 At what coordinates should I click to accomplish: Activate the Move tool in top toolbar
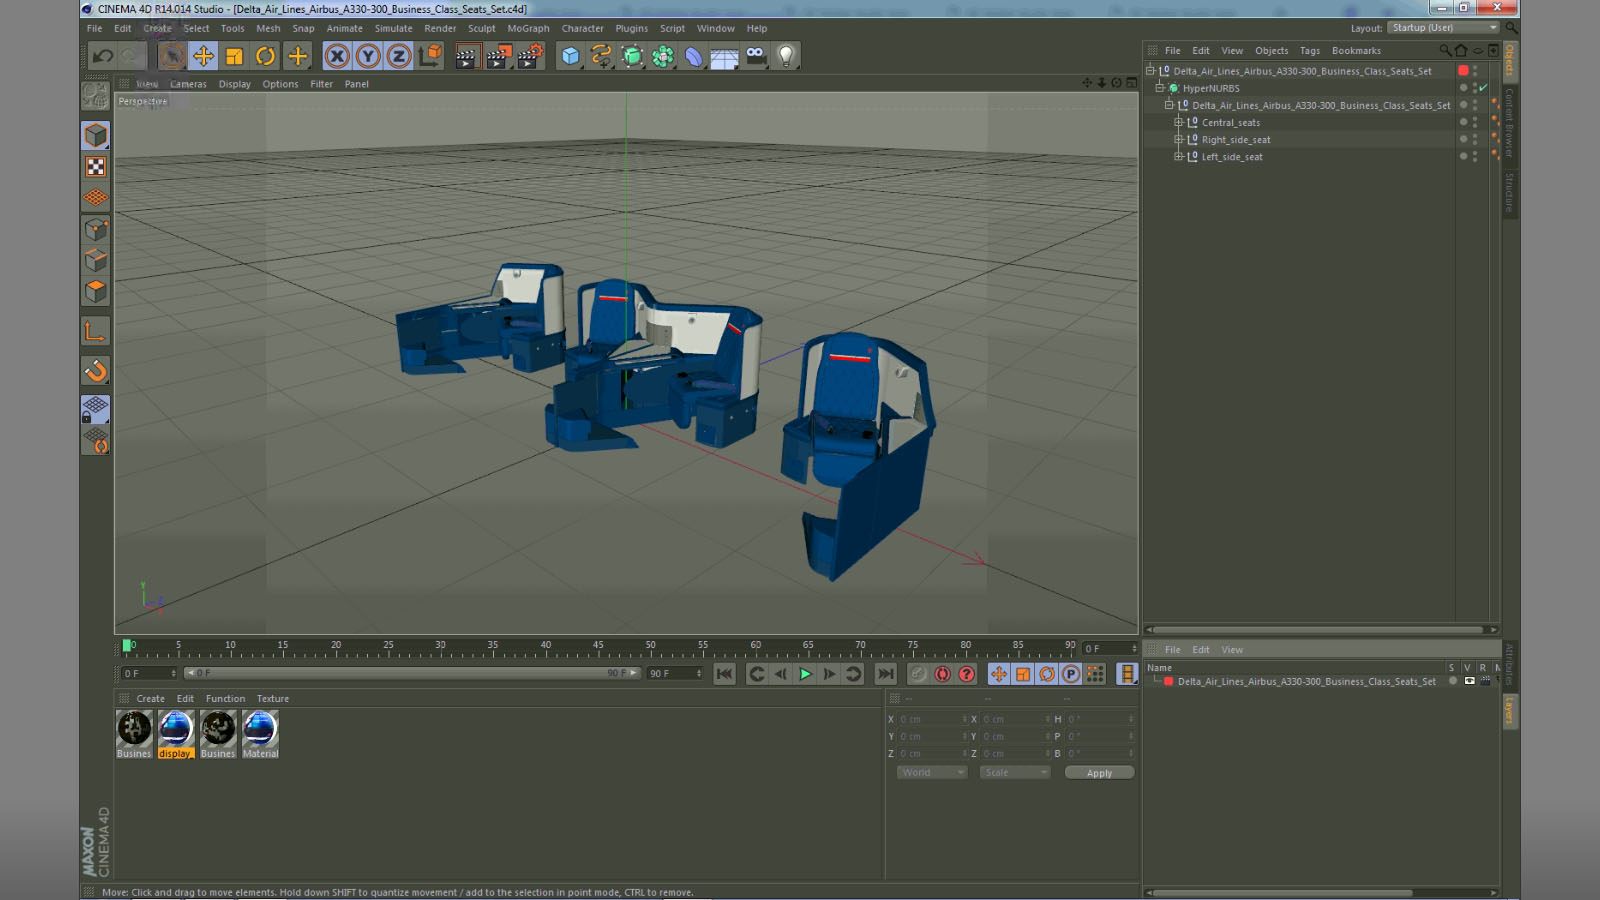[203, 56]
